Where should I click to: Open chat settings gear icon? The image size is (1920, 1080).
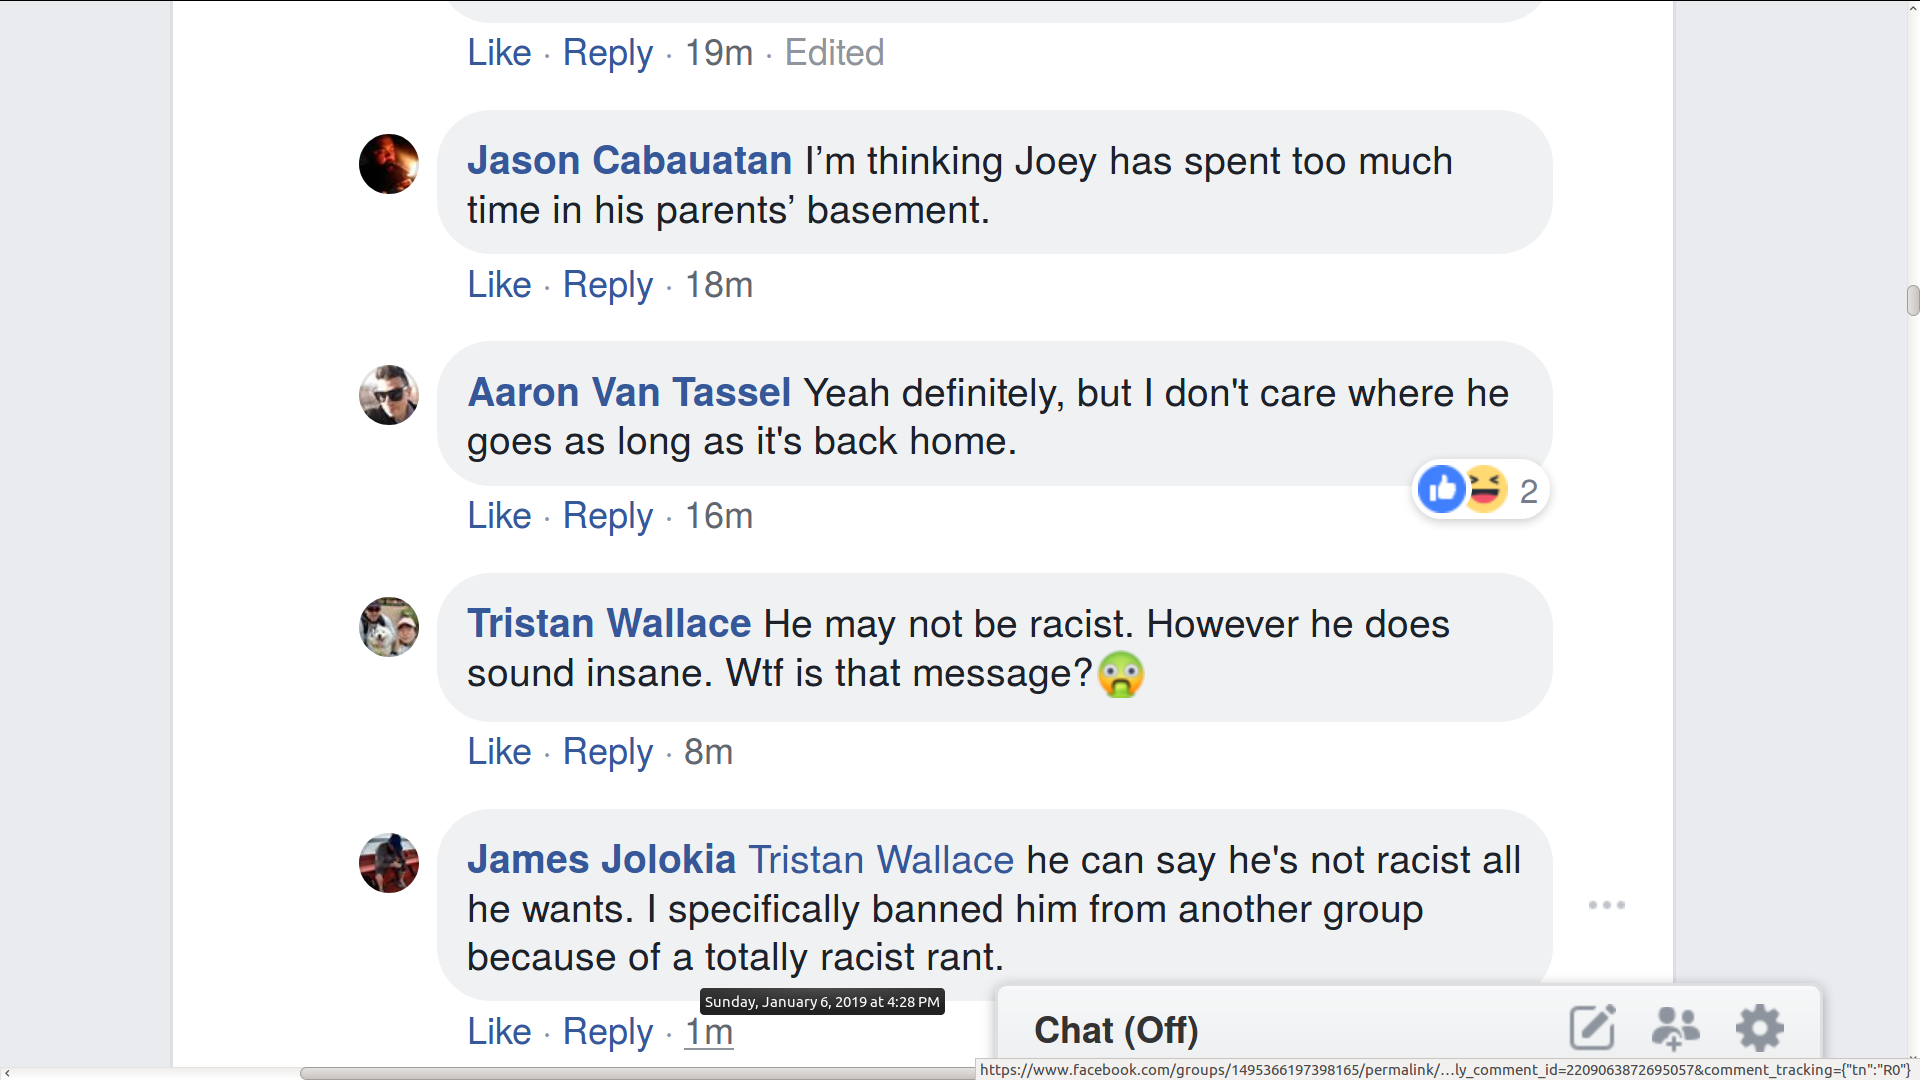(1759, 1027)
